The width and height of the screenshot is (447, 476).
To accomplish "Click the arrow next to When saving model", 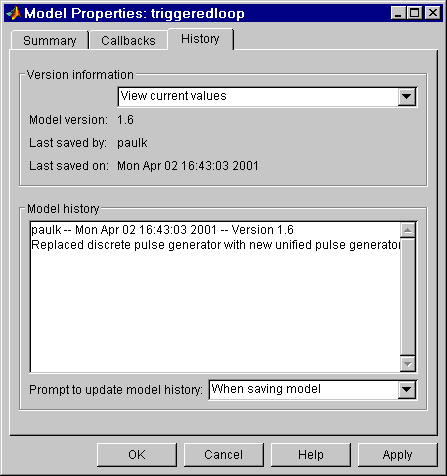I will pyautogui.click(x=407, y=390).
